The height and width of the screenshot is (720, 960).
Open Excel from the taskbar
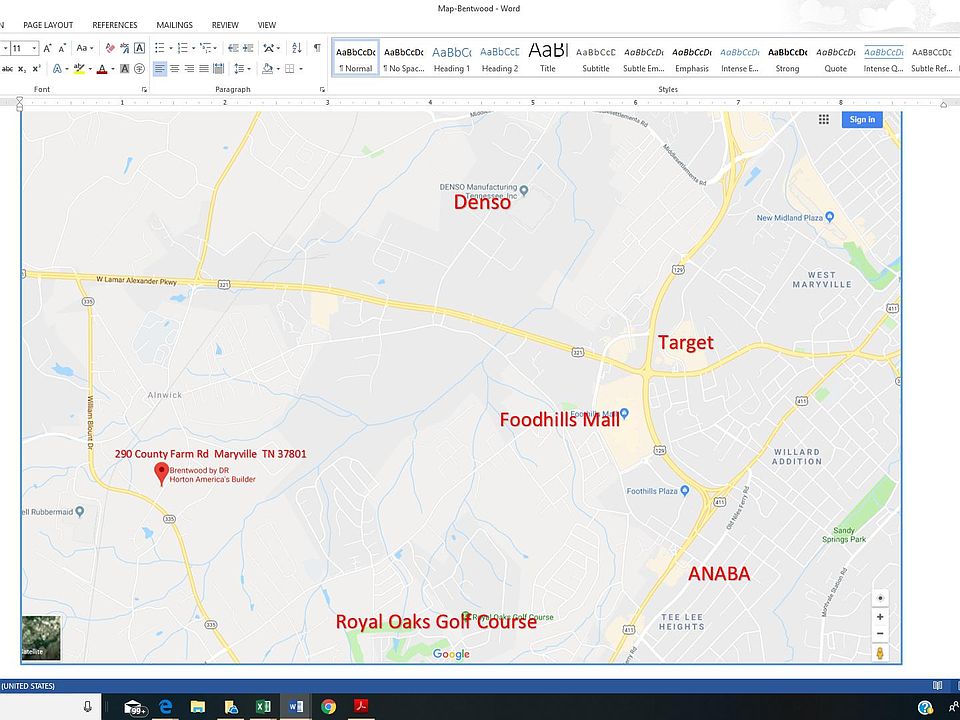tap(263, 707)
